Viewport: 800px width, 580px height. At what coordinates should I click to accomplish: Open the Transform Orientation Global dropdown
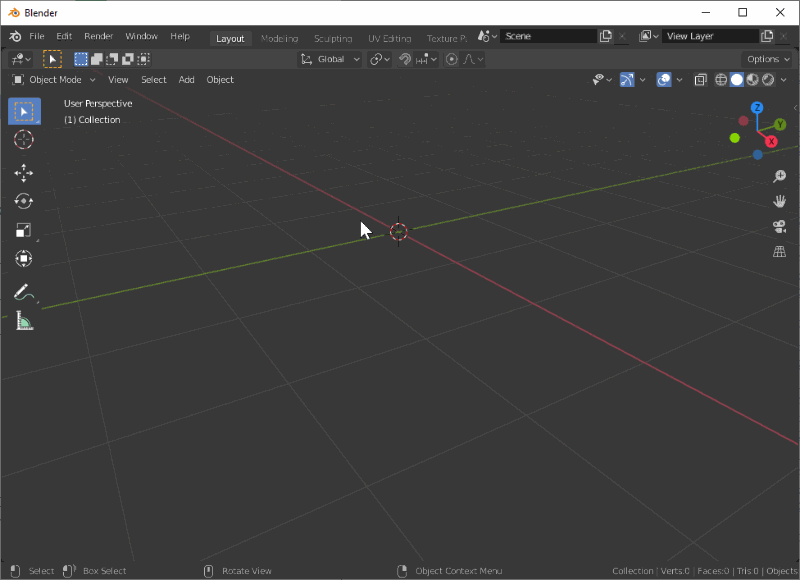[330, 58]
